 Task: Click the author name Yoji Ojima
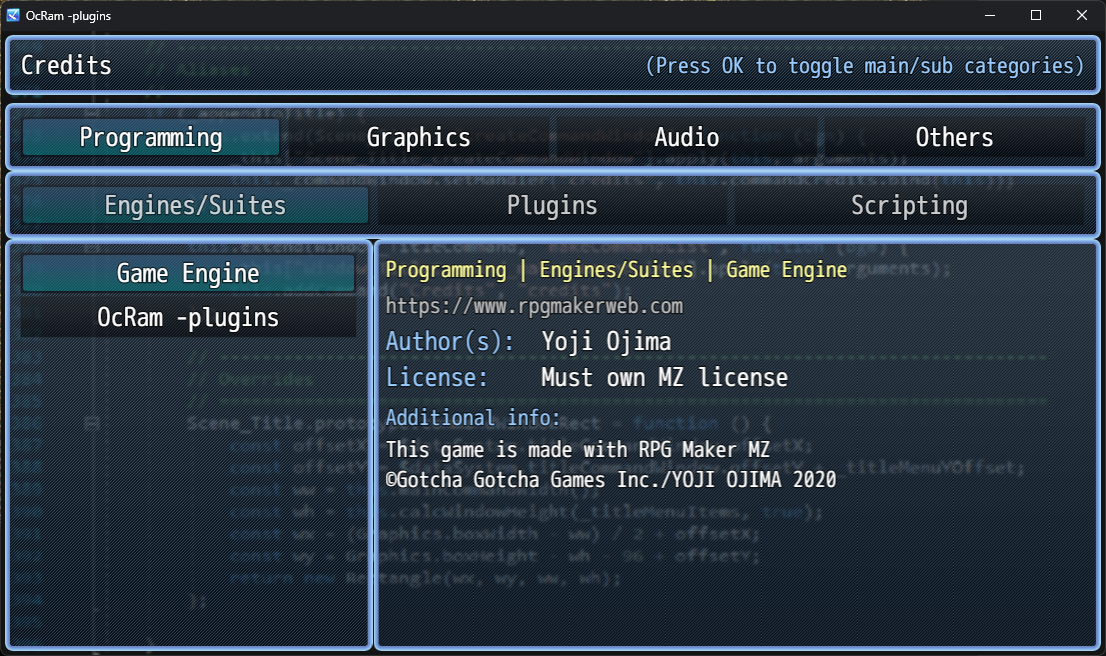(606, 342)
